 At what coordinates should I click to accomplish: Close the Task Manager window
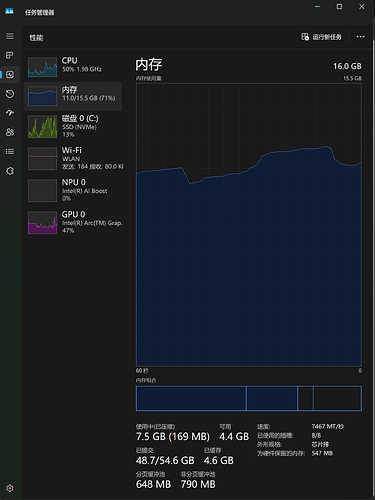[x=362, y=7]
